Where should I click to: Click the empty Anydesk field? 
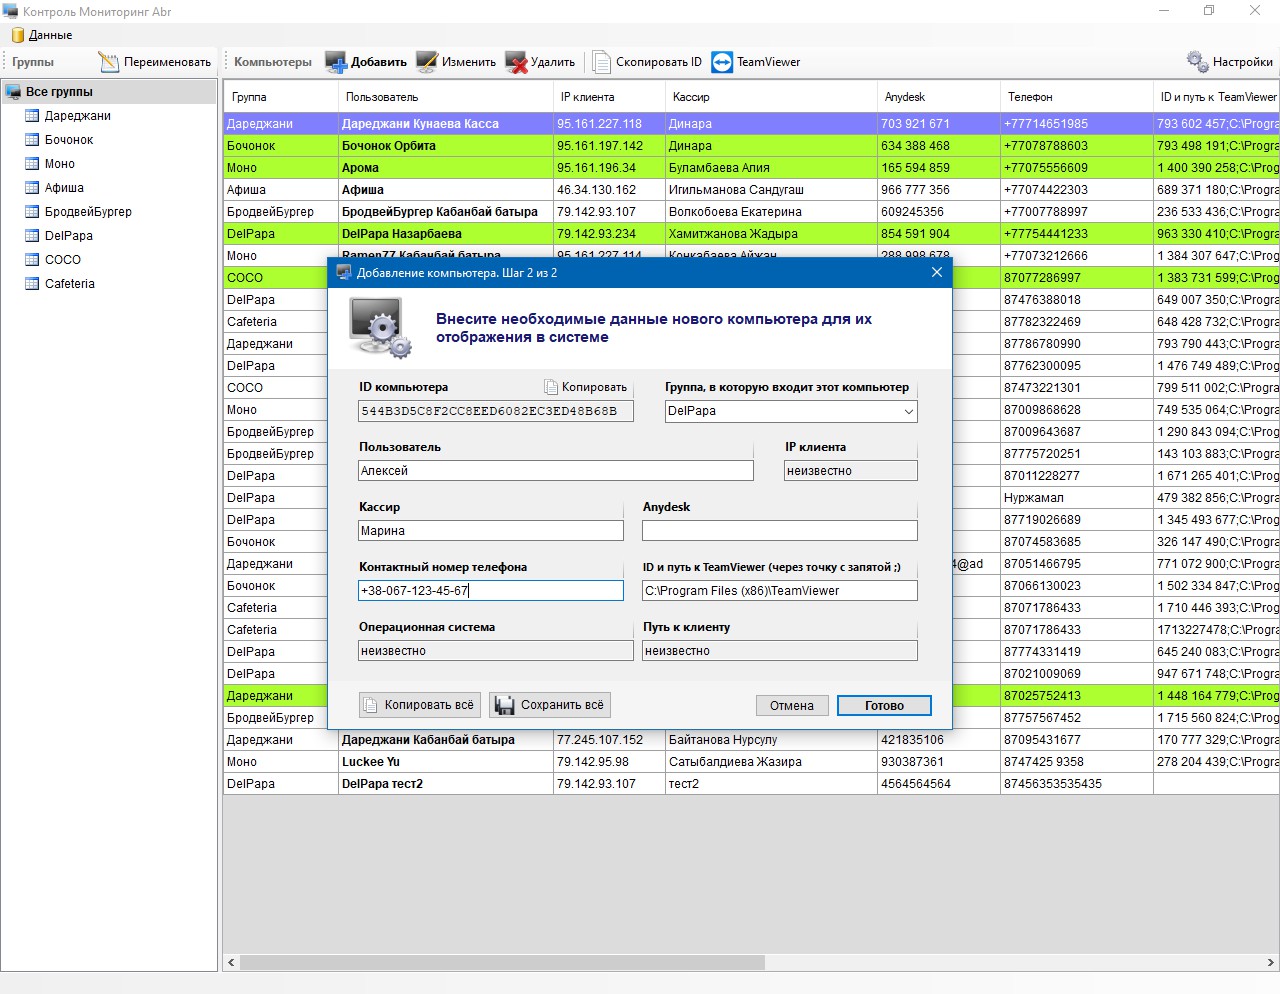(x=779, y=531)
